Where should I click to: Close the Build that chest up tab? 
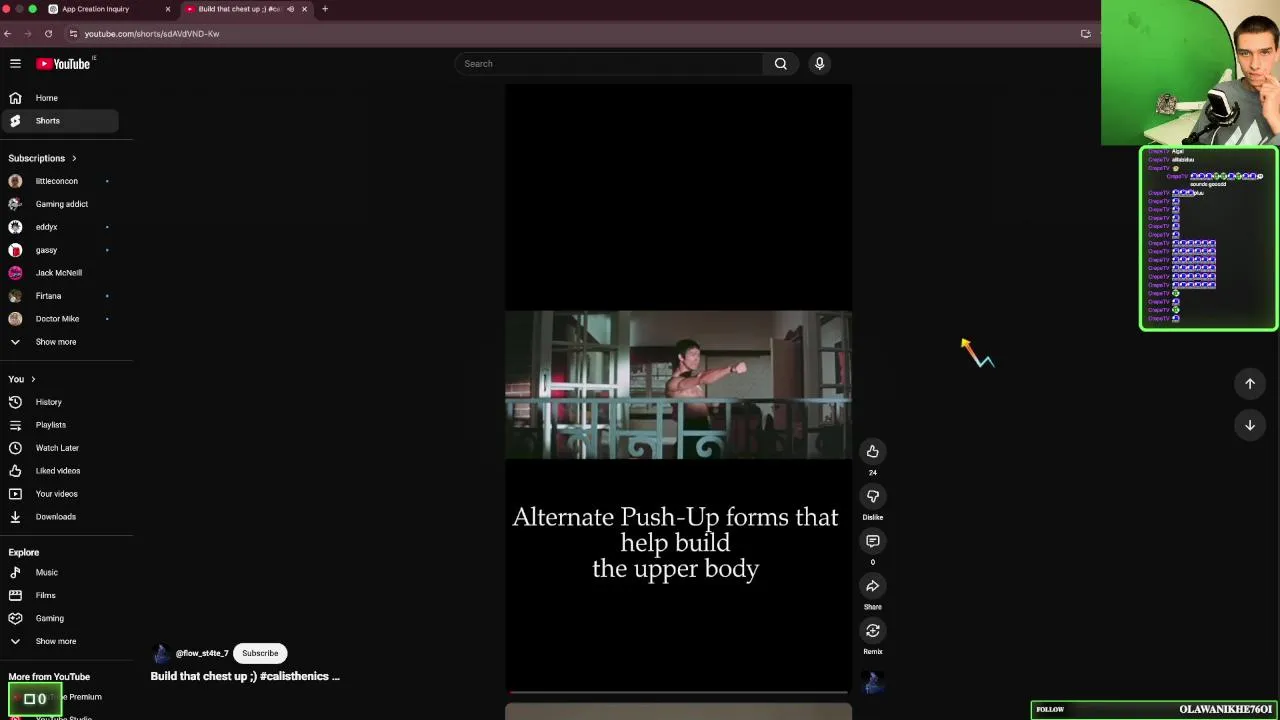[x=304, y=9]
